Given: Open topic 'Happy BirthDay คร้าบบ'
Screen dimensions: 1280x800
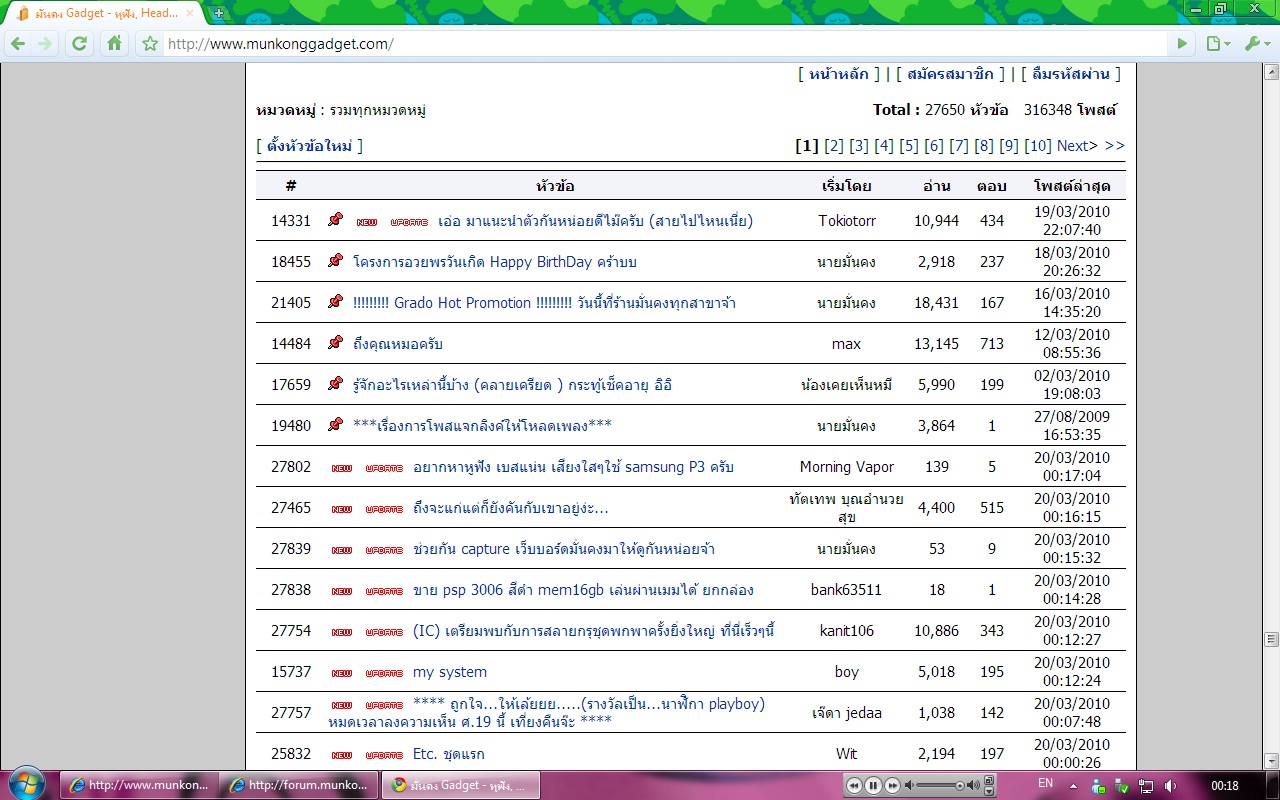Looking at the screenshot, I should [495, 262].
